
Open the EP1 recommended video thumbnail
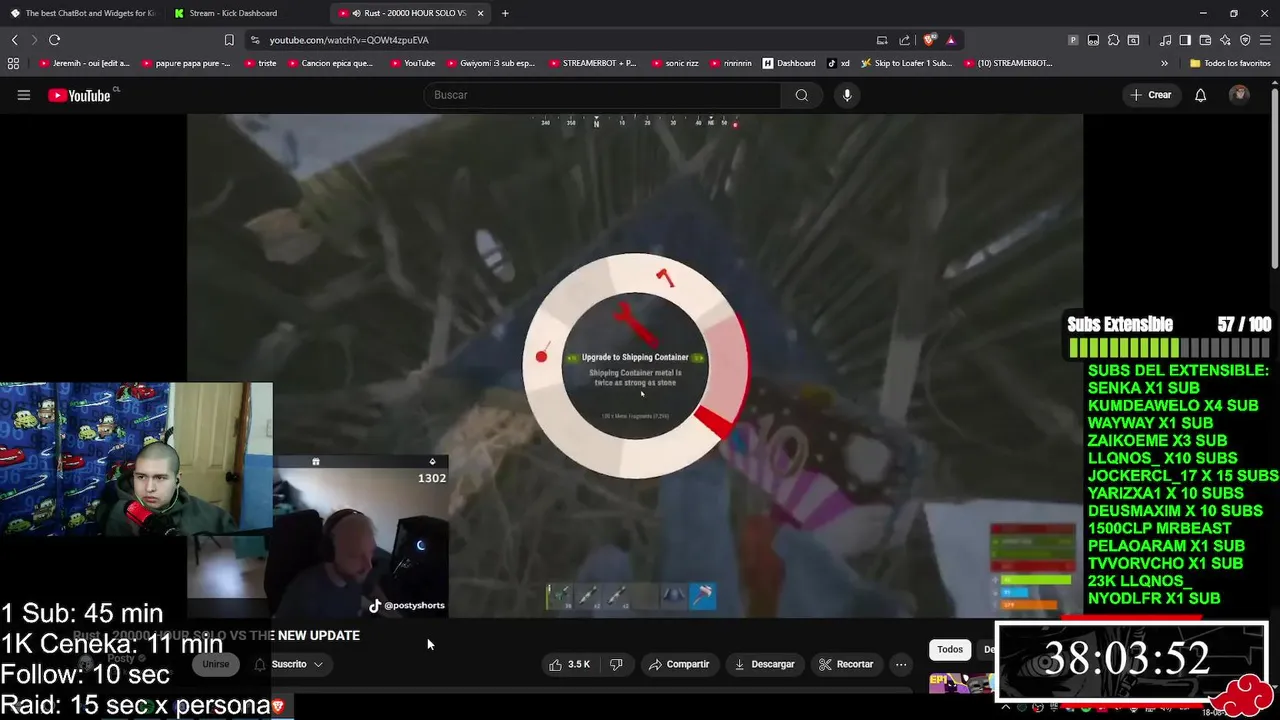pos(960,683)
